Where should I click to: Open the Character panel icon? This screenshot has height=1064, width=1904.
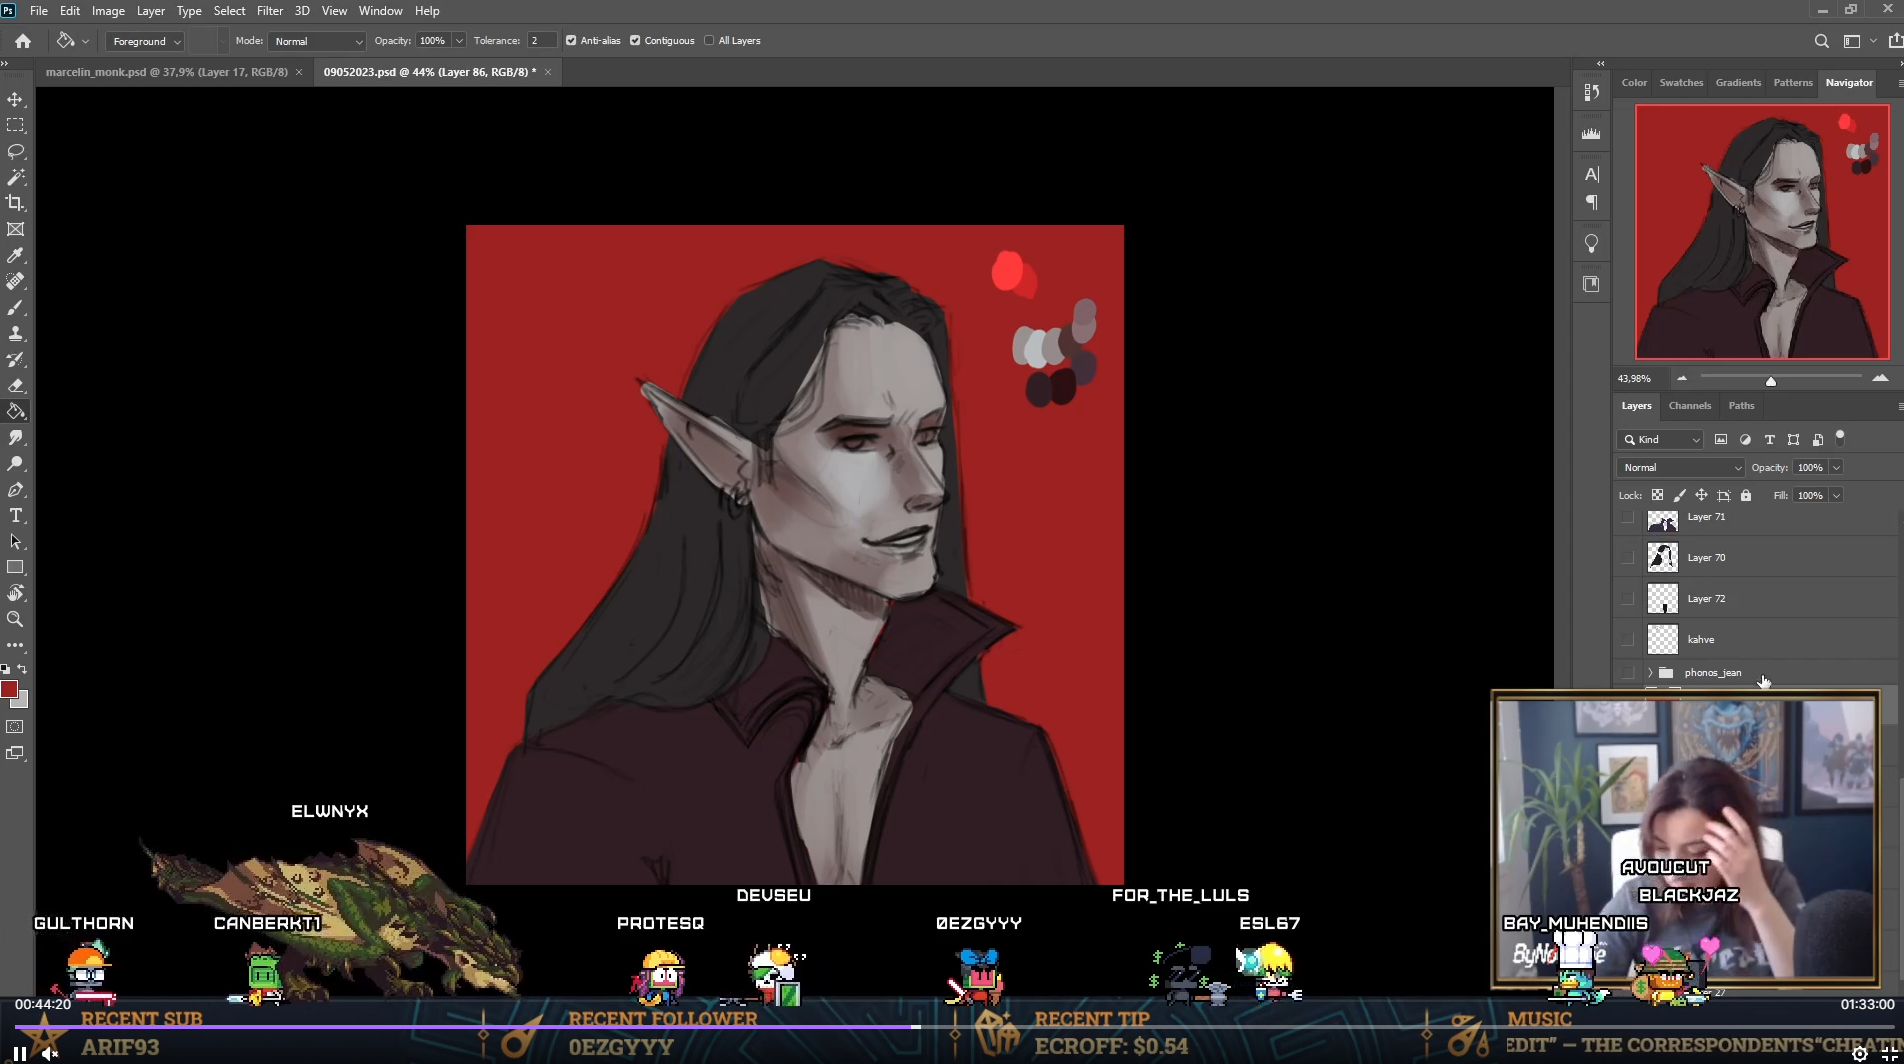(1591, 174)
